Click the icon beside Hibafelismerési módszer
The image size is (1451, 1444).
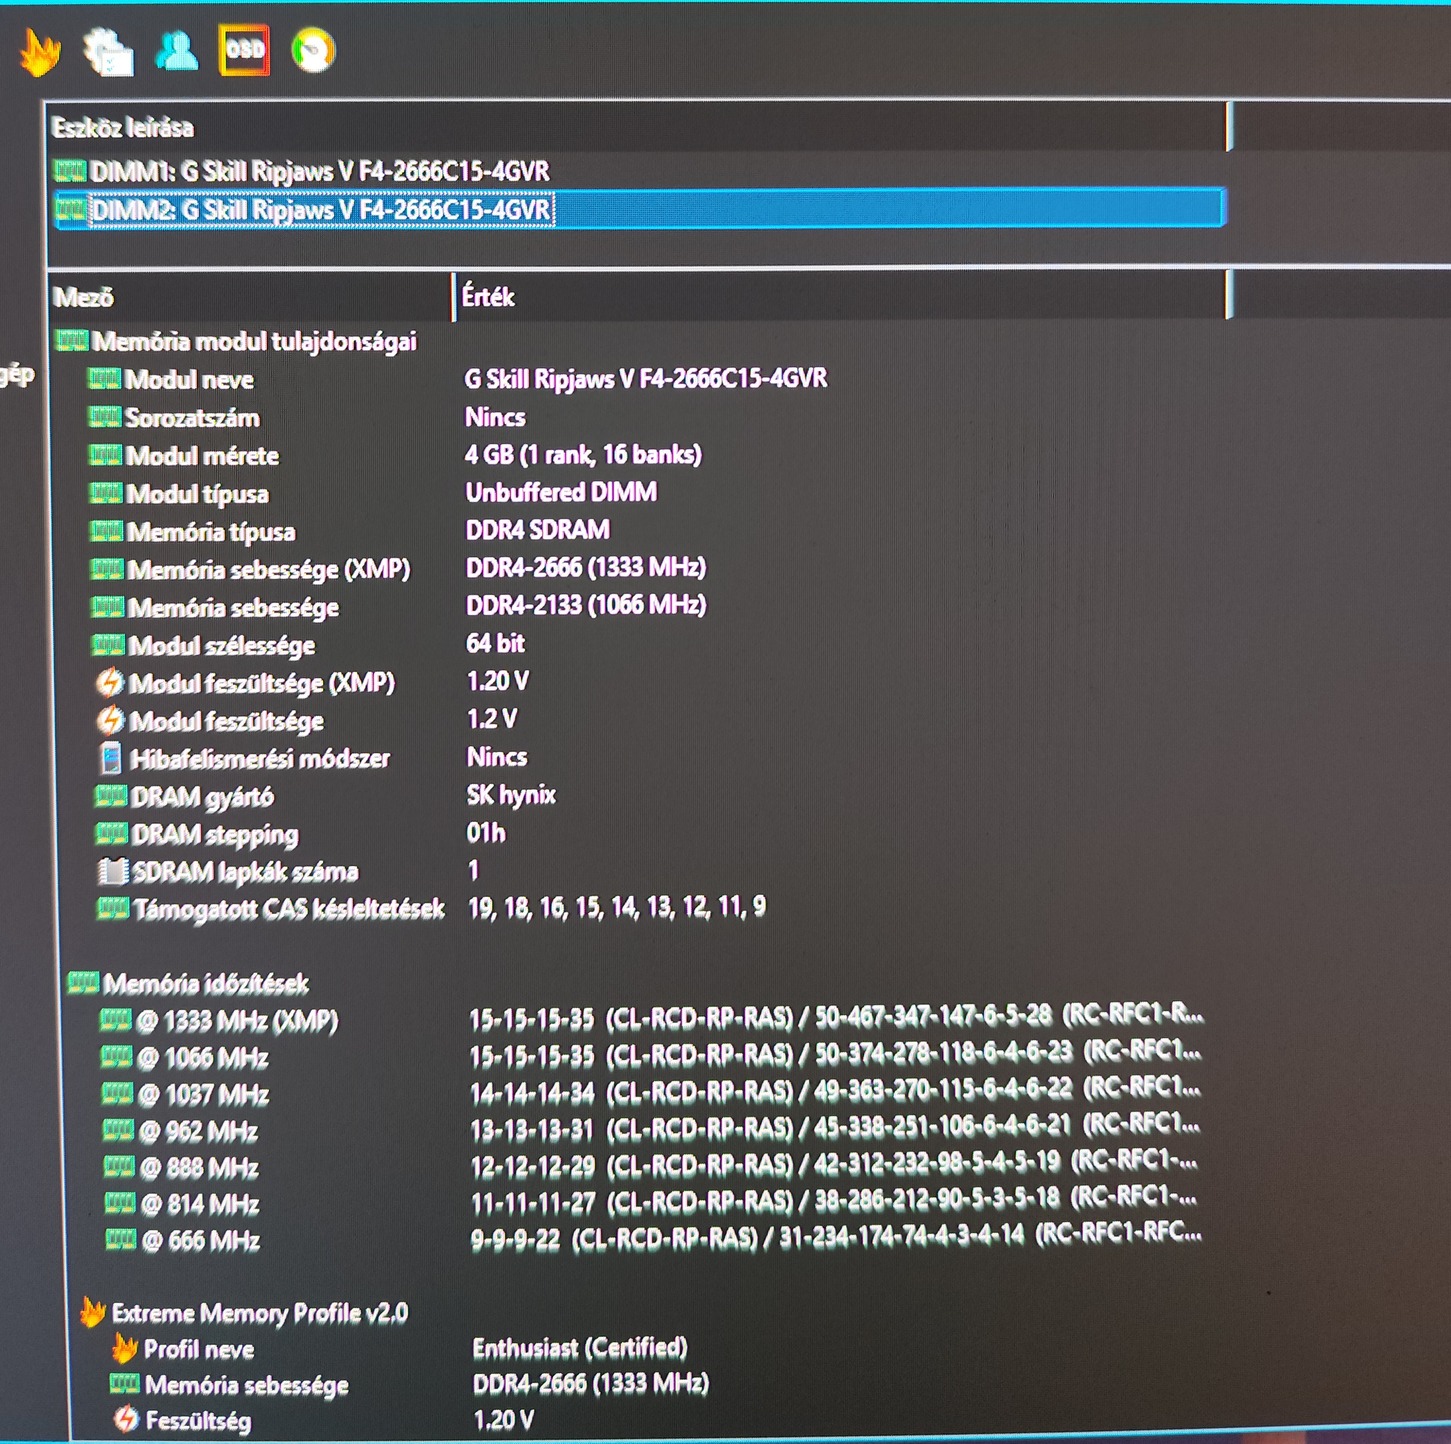[112, 759]
